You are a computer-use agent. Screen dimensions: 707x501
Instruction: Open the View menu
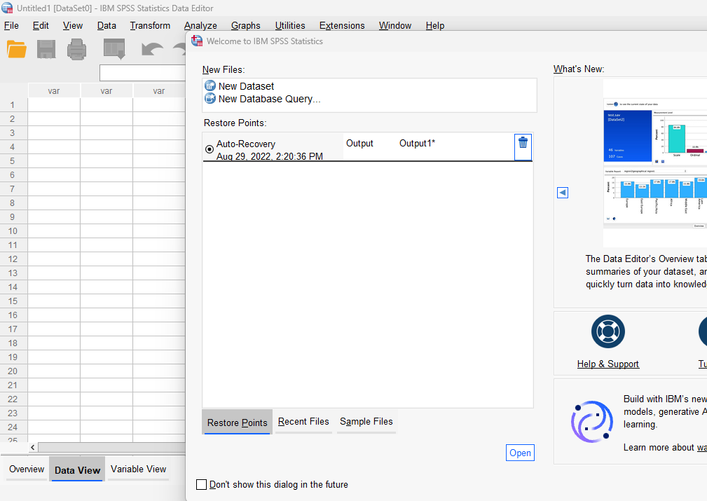(x=73, y=26)
